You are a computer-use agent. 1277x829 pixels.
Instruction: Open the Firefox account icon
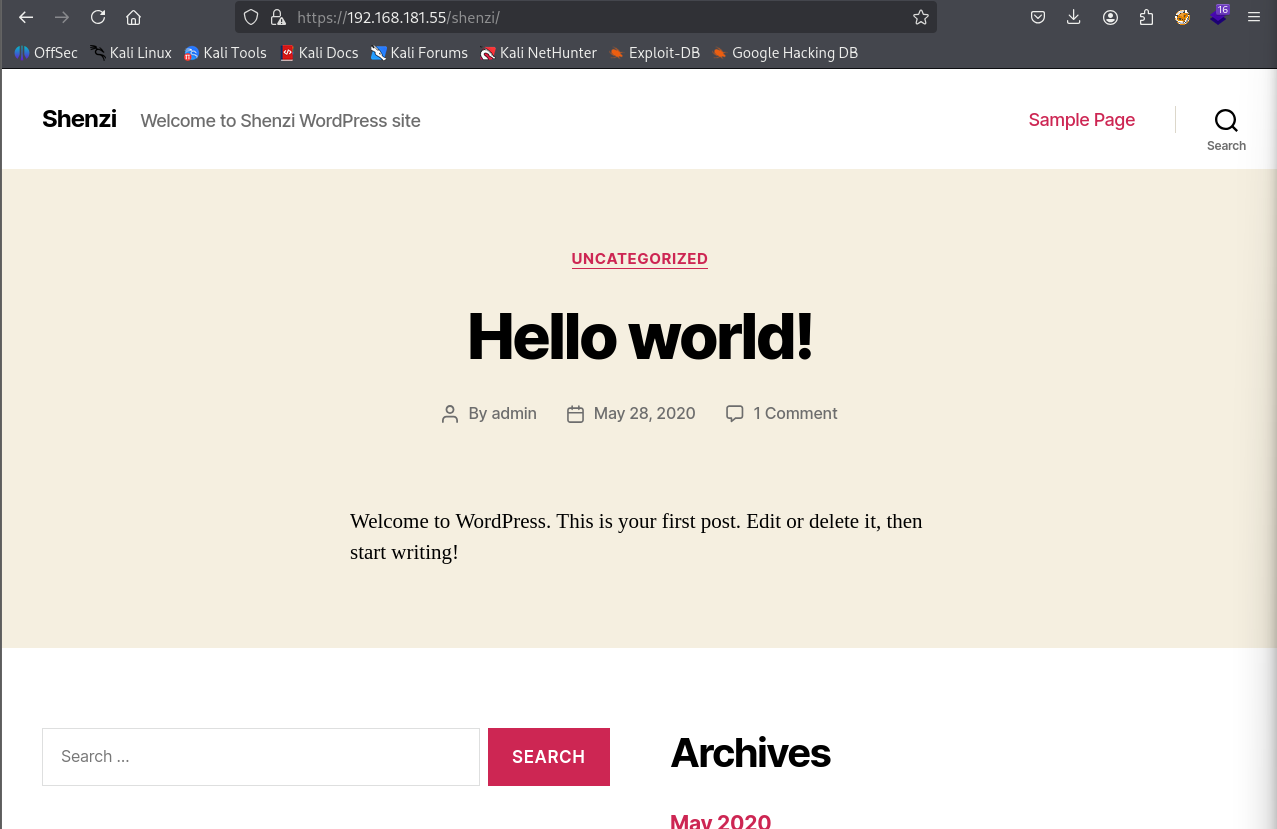click(x=1110, y=17)
